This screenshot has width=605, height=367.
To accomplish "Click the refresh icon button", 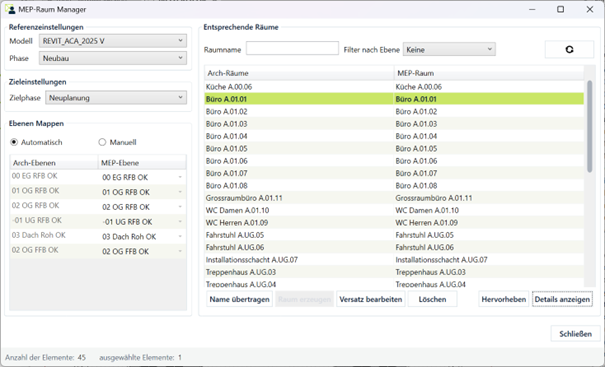I will [569, 49].
